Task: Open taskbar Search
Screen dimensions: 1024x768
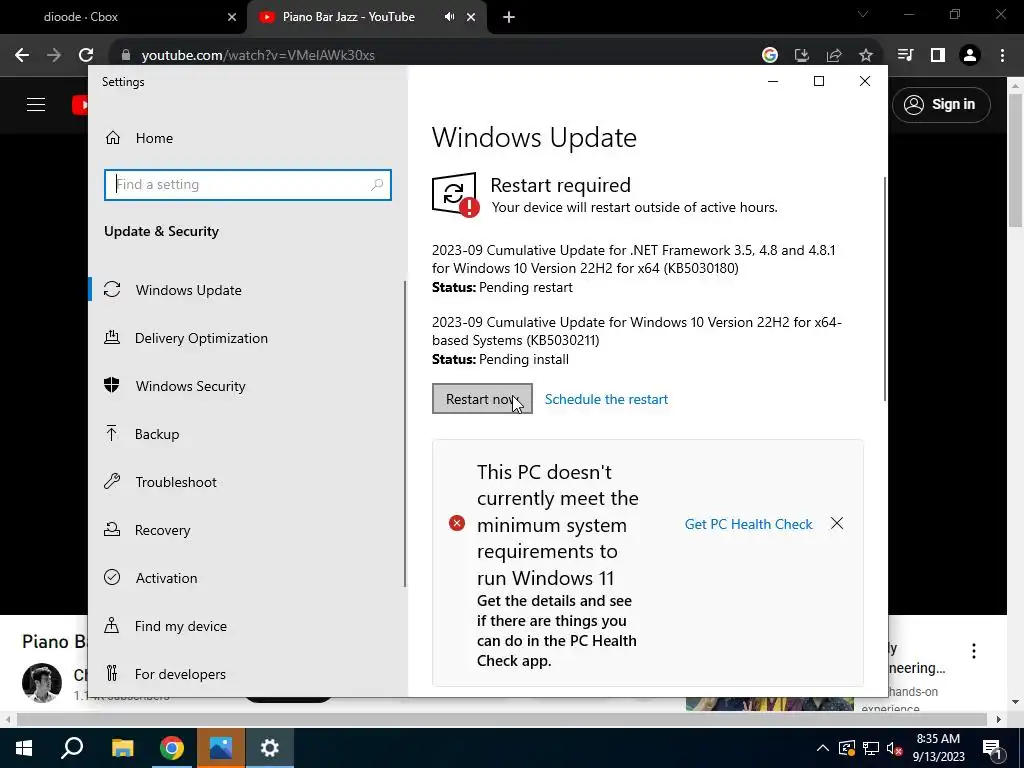Action: point(72,748)
